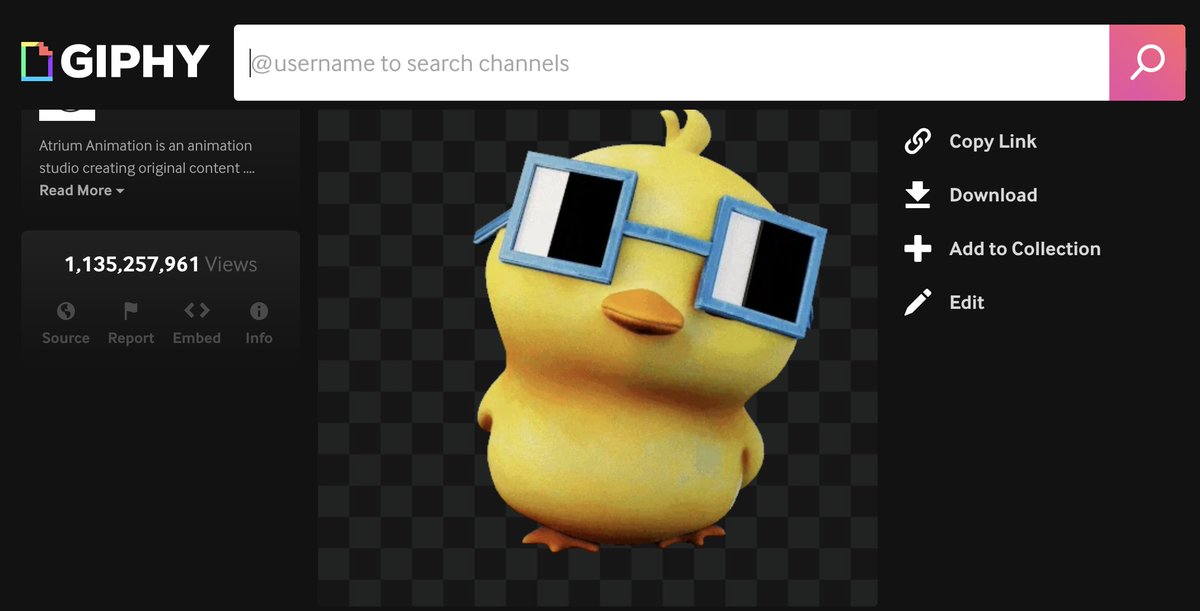Click the Embed label under the brackets

(x=197, y=338)
